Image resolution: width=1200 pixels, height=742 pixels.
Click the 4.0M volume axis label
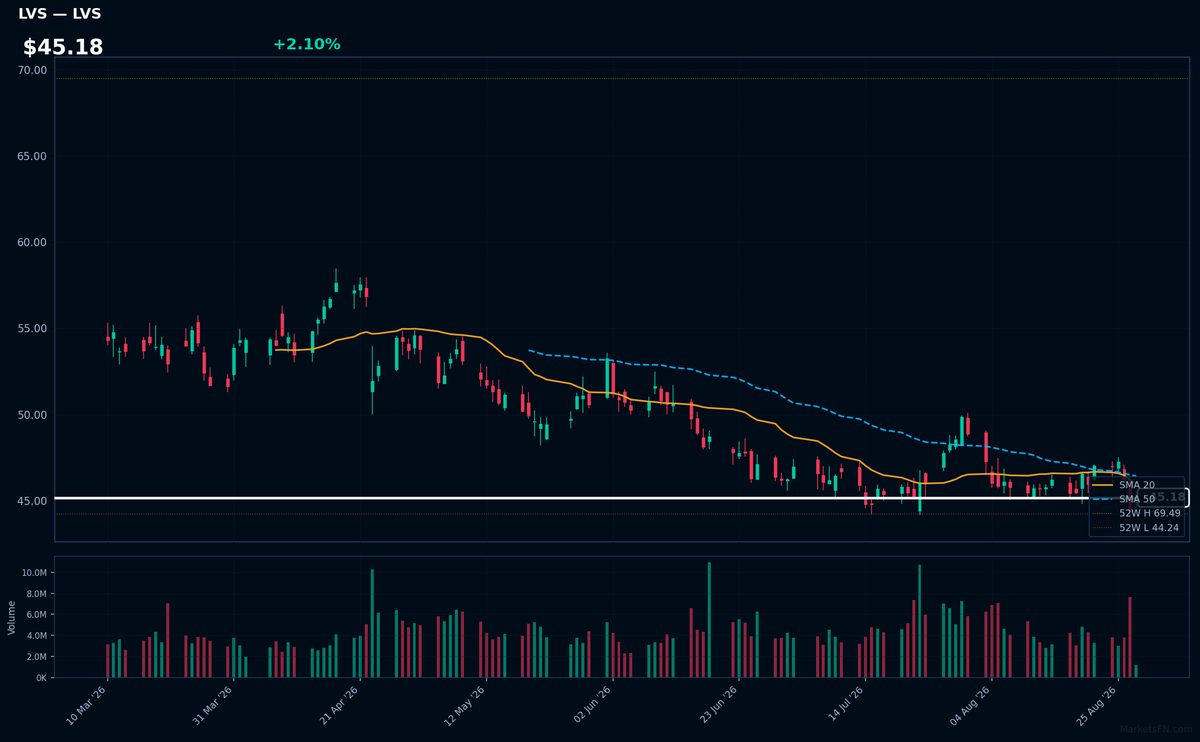pyautogui.click(x=35, y=636)
